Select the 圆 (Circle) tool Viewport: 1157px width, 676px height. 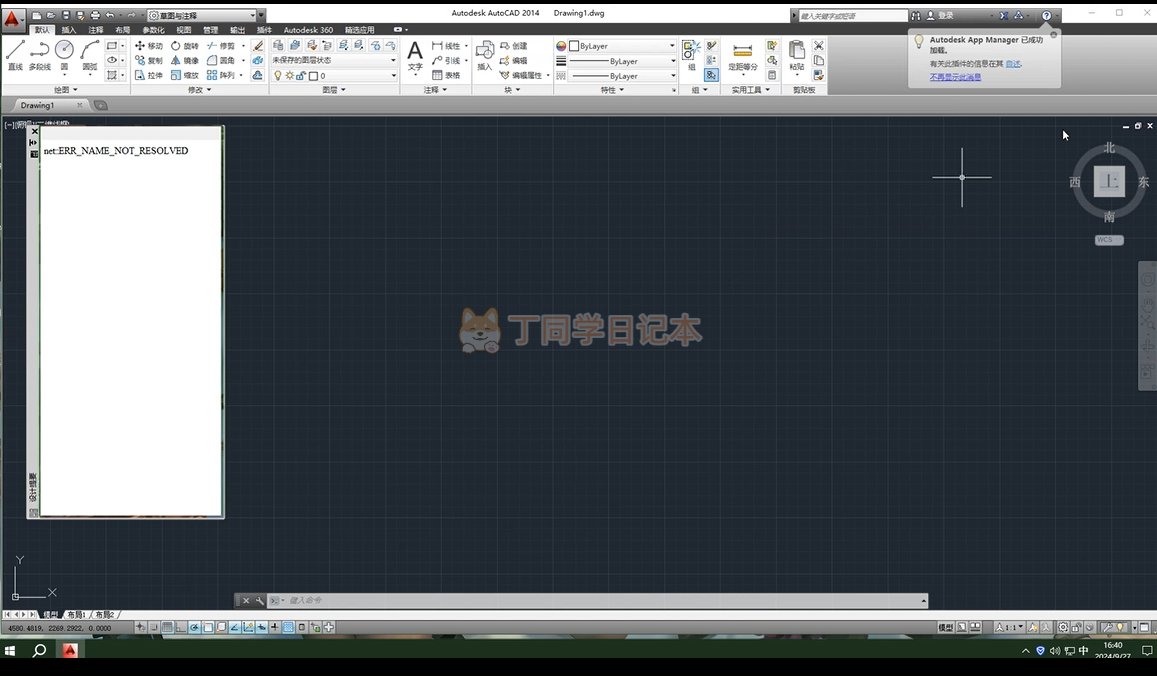[x=64, y=55]
